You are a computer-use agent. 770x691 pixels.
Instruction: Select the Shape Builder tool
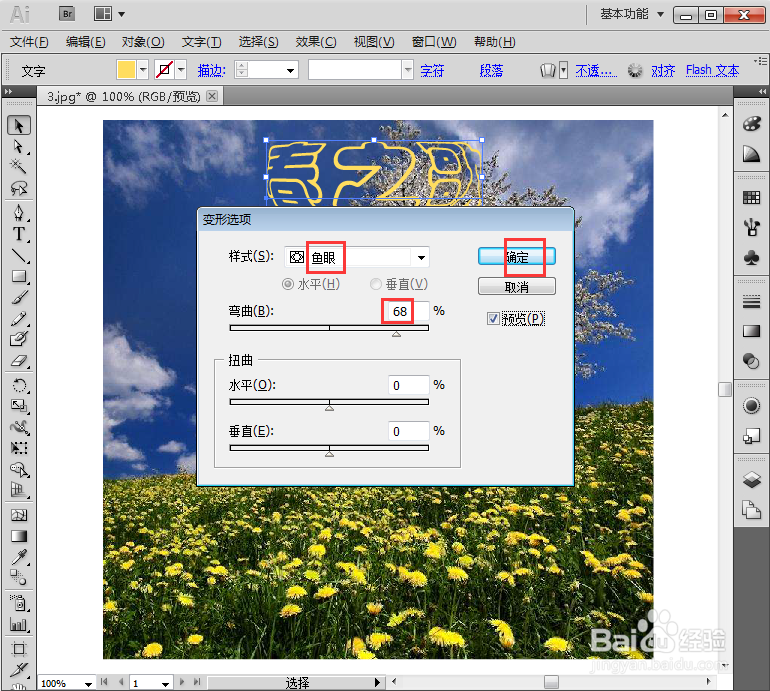click(19, 470)
